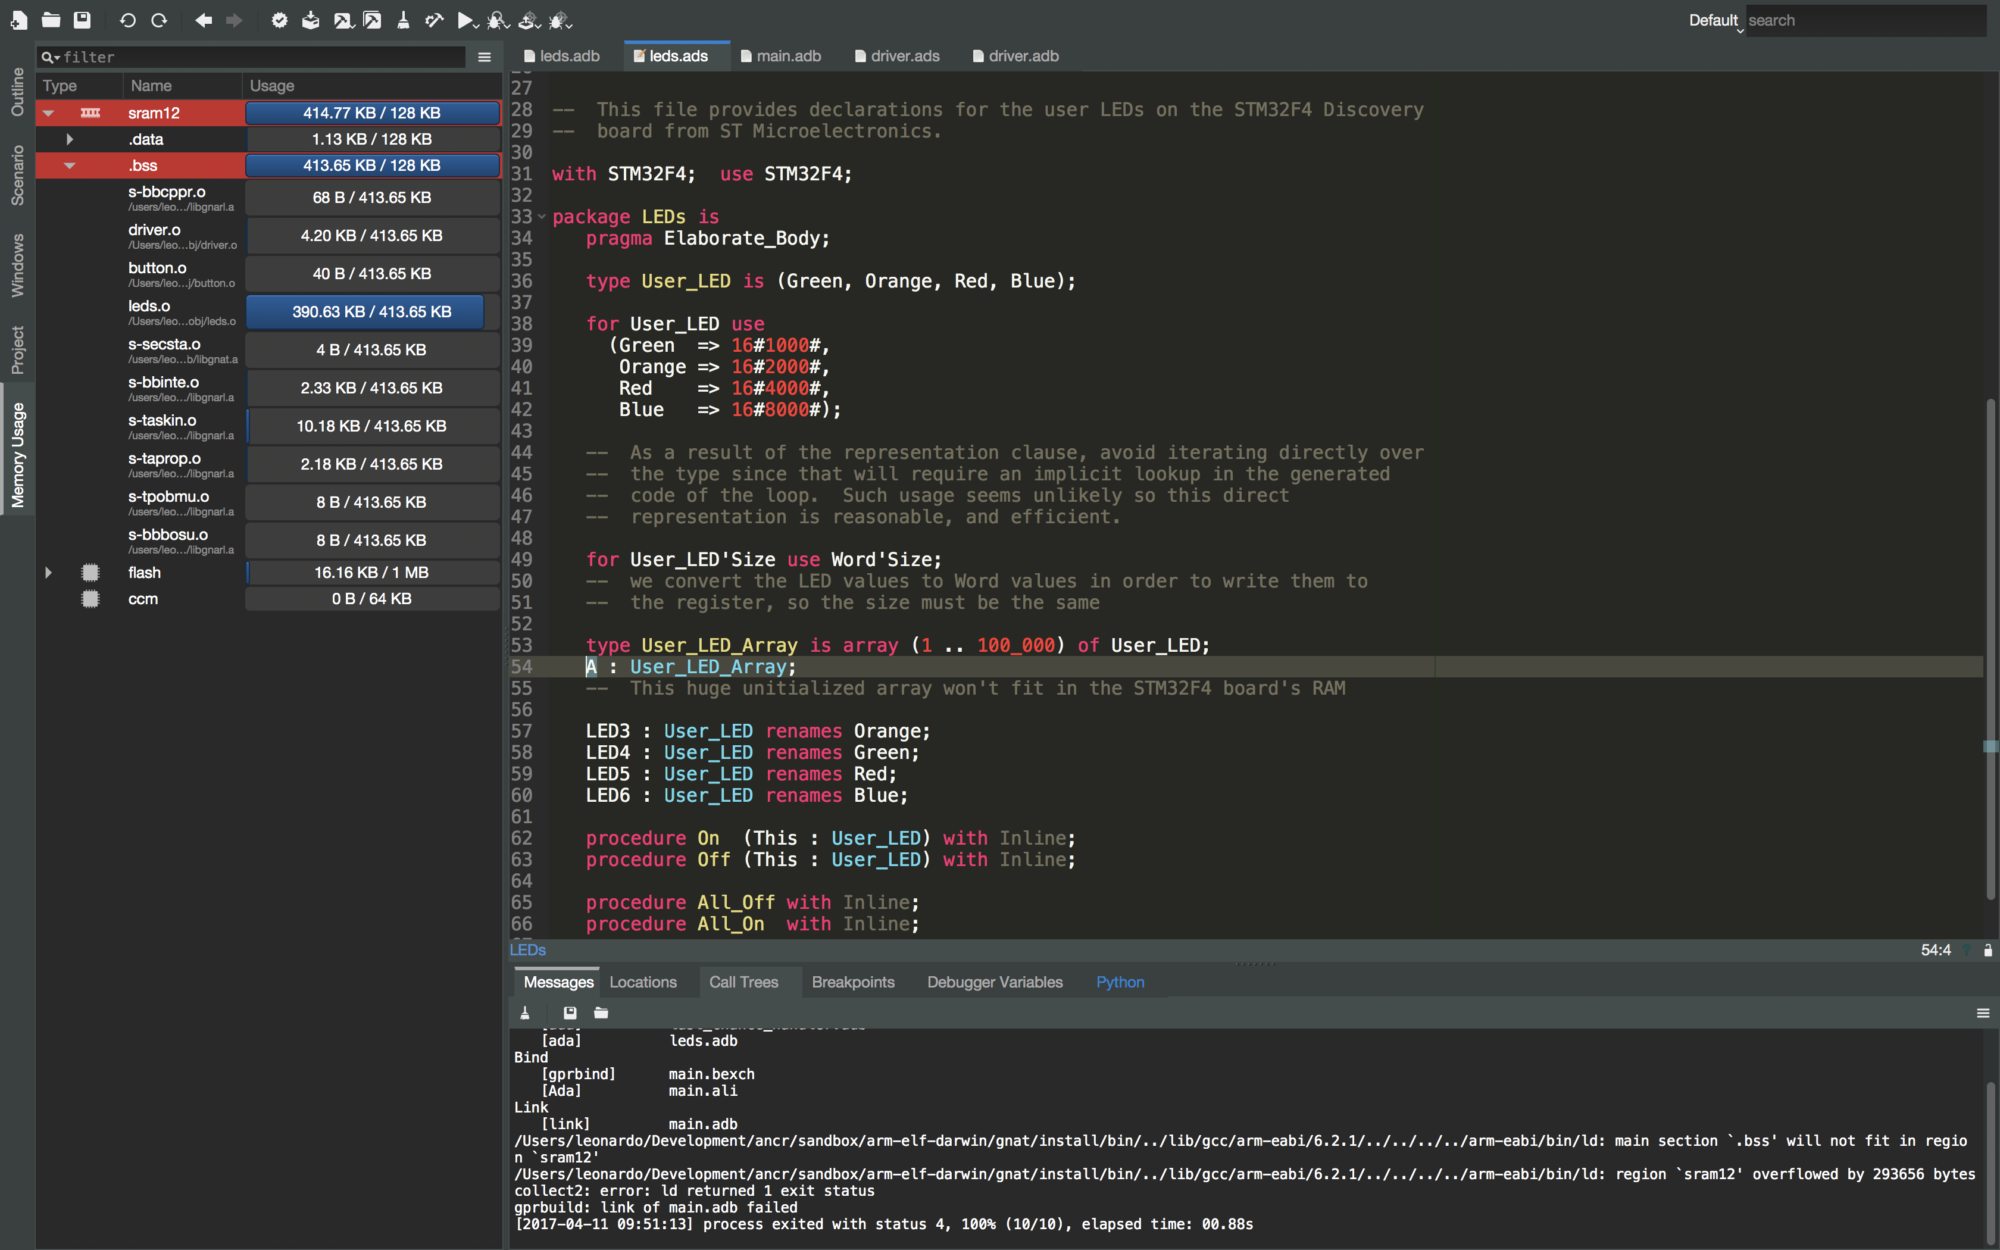This screenshot has width=2000, height=1250.
Task: Select leds.o usage bar
Action: [372, 312]
